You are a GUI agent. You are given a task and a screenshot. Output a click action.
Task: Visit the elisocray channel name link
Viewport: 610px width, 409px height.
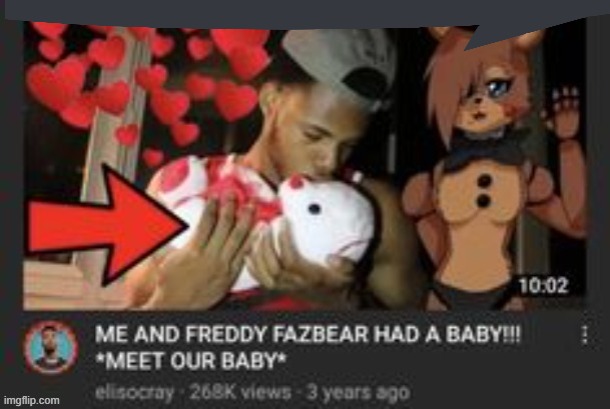coord(135,392)
